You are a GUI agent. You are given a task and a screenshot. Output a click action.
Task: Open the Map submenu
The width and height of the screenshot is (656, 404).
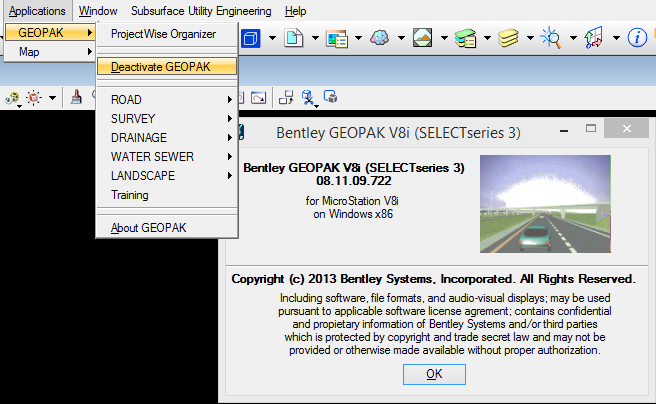point(50,52)
